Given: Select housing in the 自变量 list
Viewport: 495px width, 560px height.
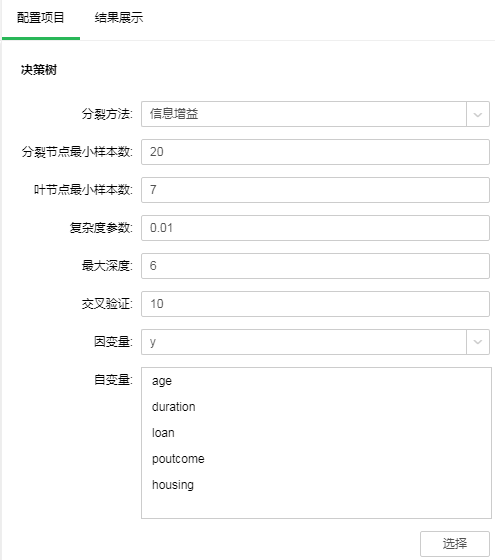Looking at the screenshot, I should [x=173, y=485].
